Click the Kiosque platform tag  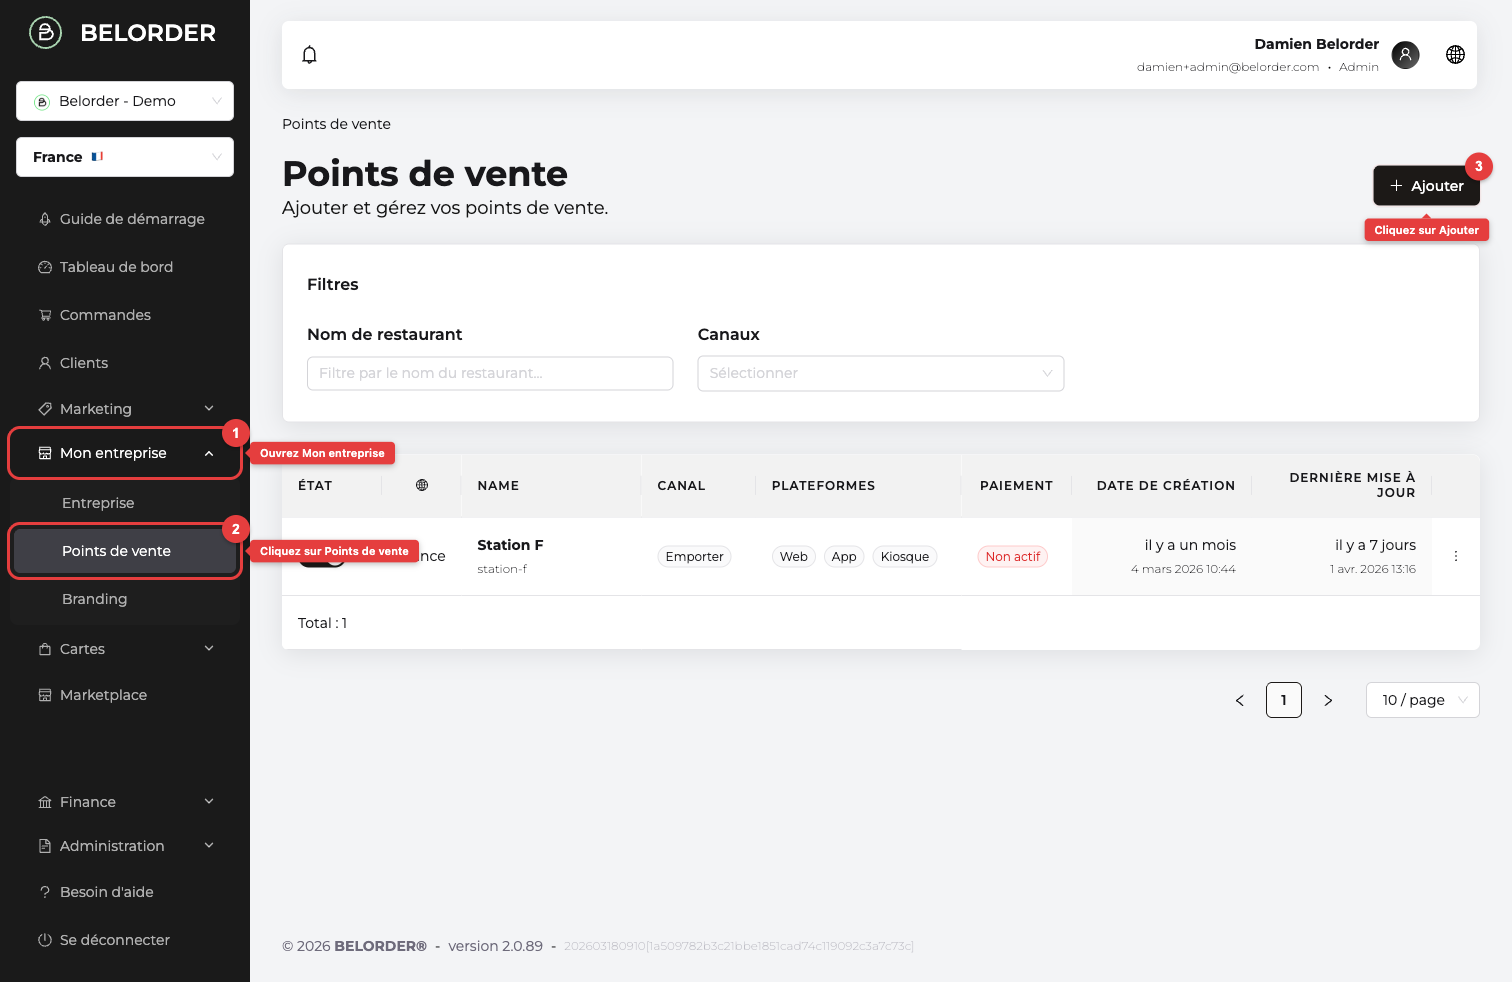pos(905,557)
